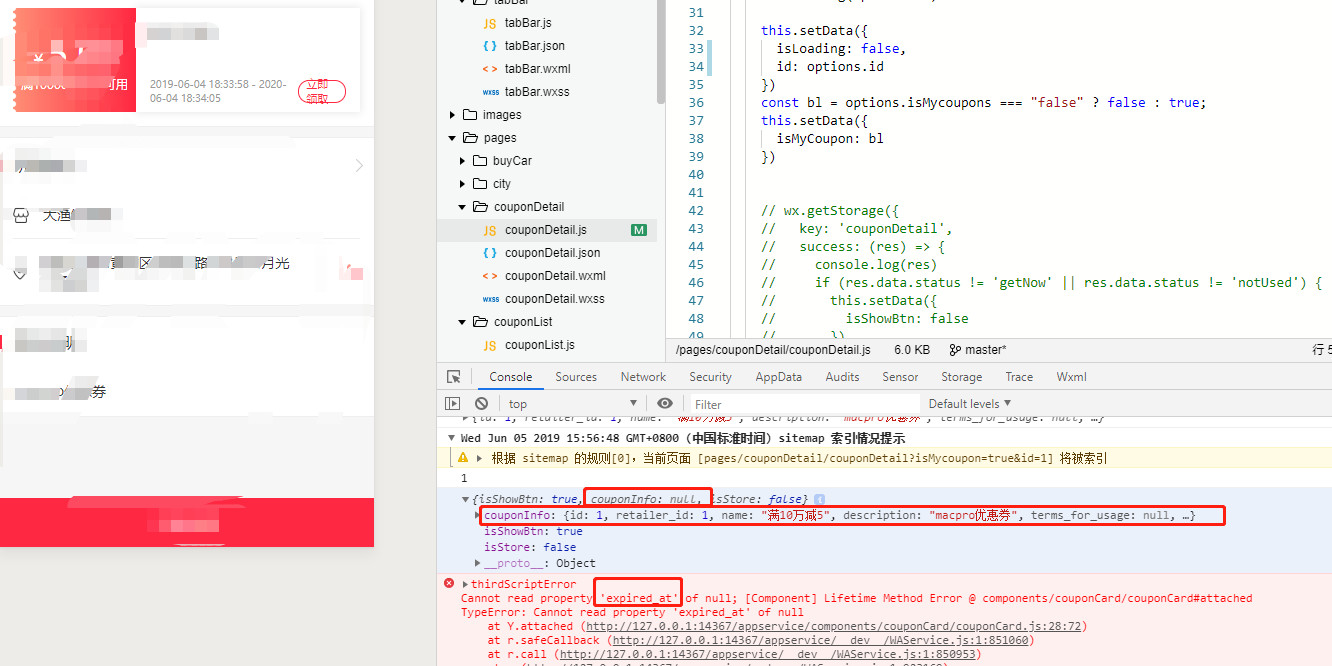Image resolution: width=1332 pixels, height=666 pixels.
Task: Switch to the Network tab
Action: coord(643,377)
